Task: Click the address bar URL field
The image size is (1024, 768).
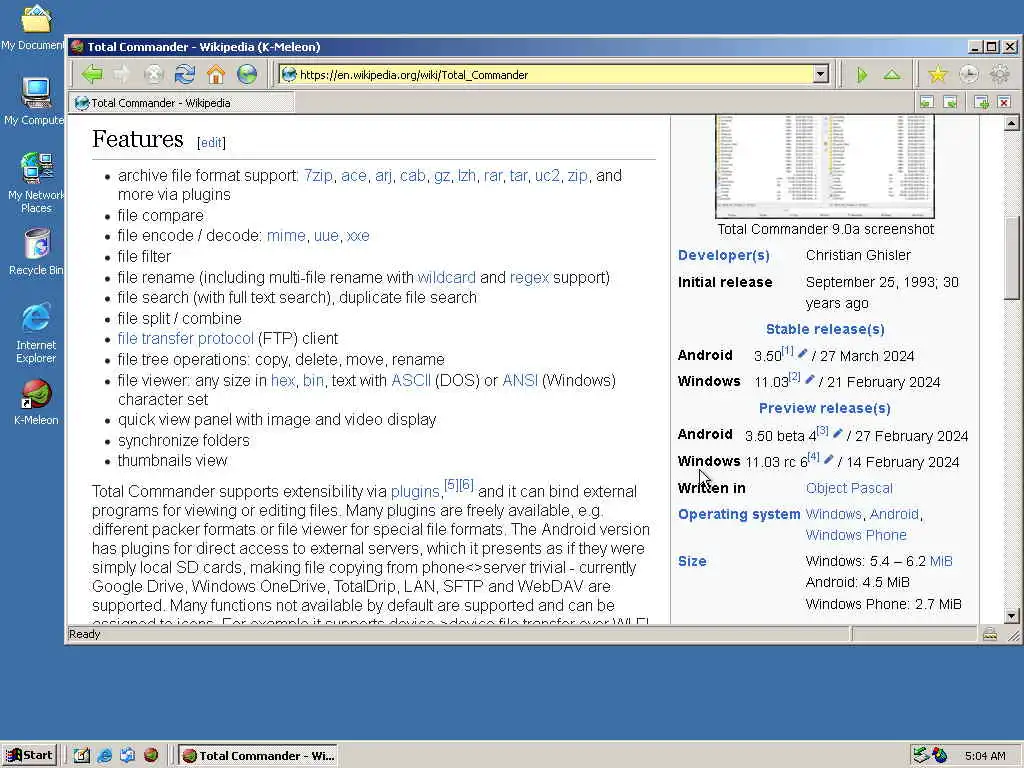Action: click(x=555, y=74)
